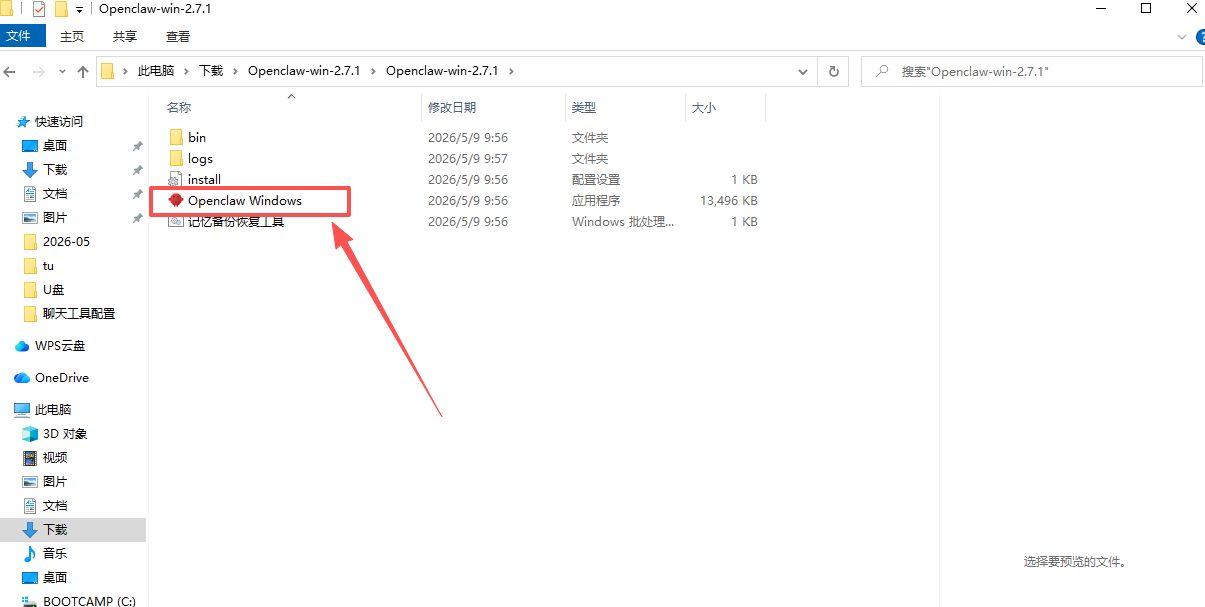Expand the address bar history dropdown
The width and height of the screenshot is (1205, 607).
tap(803, 72)
